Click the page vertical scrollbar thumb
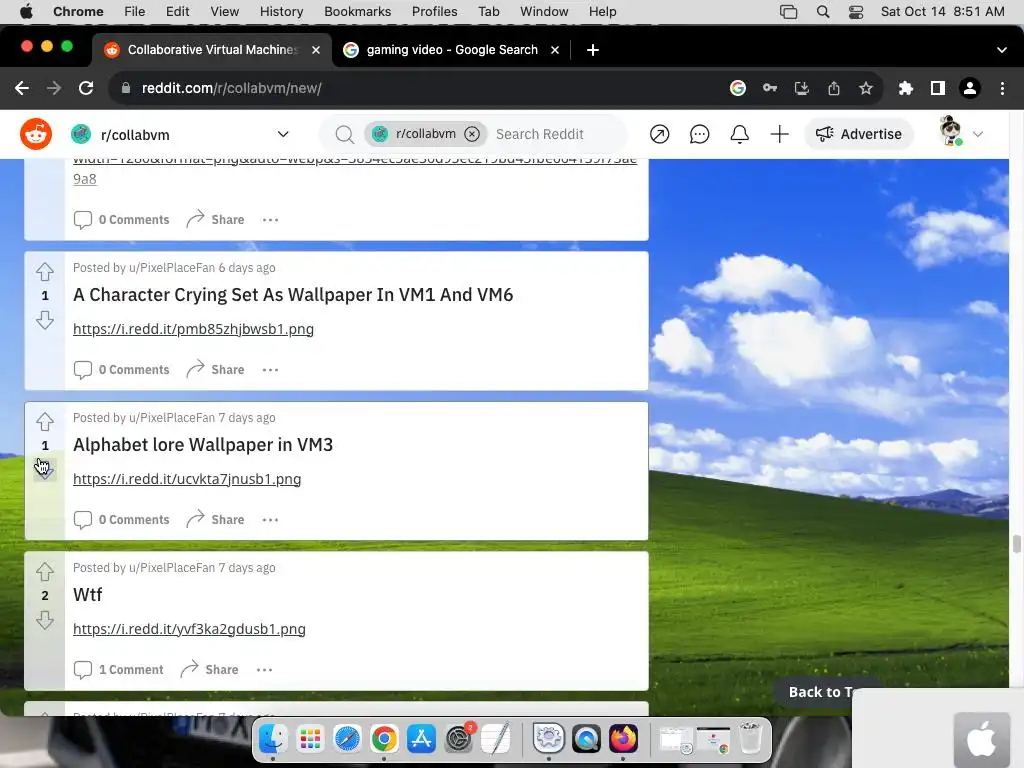The height and width of the screenshot is (768, 1024). pyautogui.click(x=1017, y=544)
